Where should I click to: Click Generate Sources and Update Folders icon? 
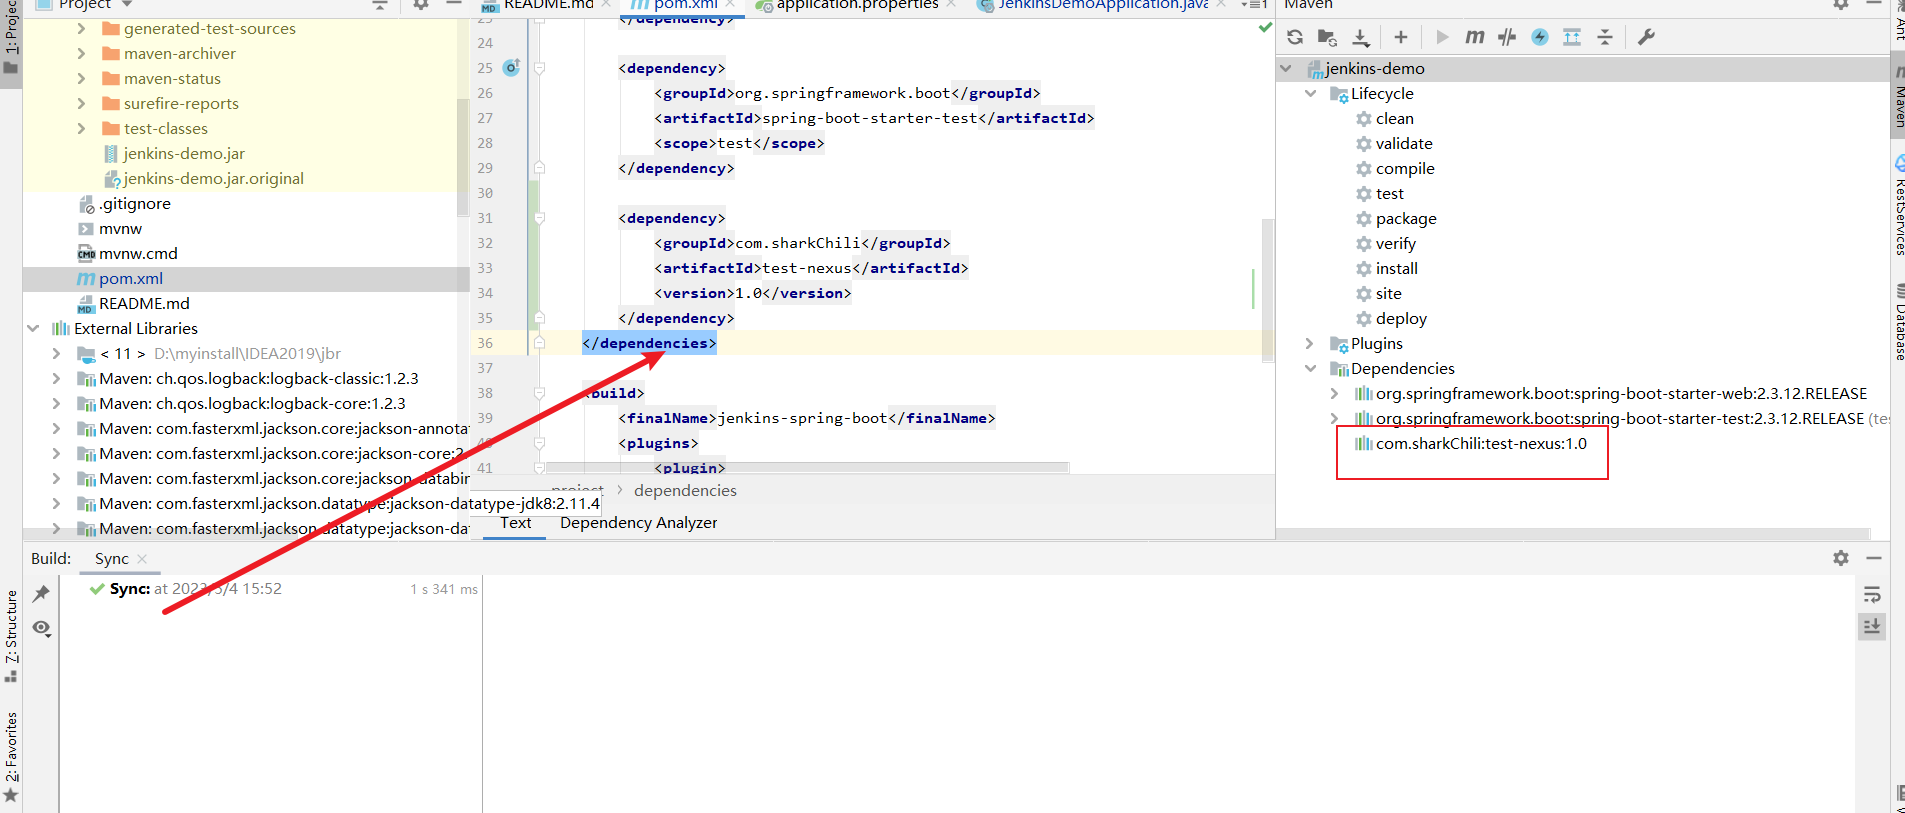[x=1327, y=37]
